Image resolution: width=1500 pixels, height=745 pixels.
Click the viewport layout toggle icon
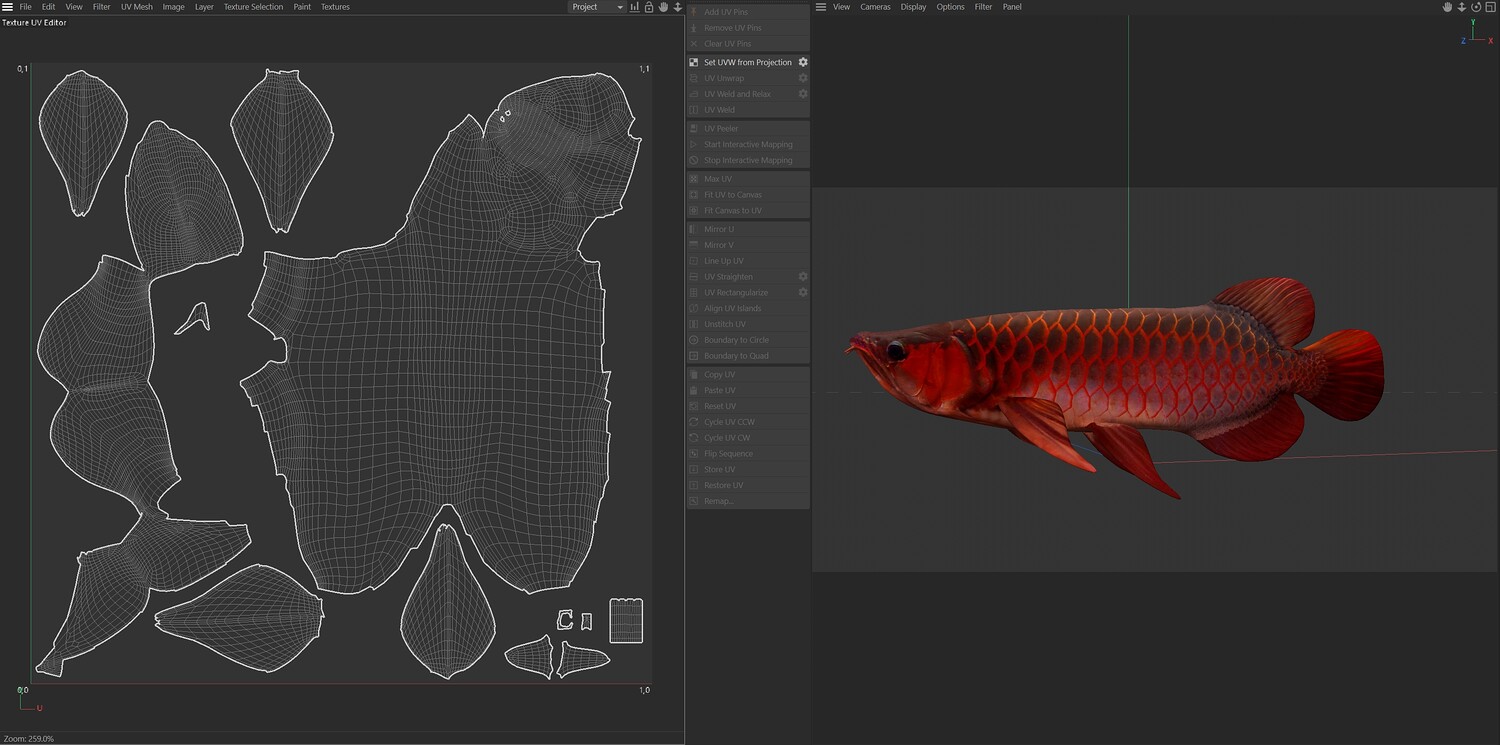[1490, 7]
